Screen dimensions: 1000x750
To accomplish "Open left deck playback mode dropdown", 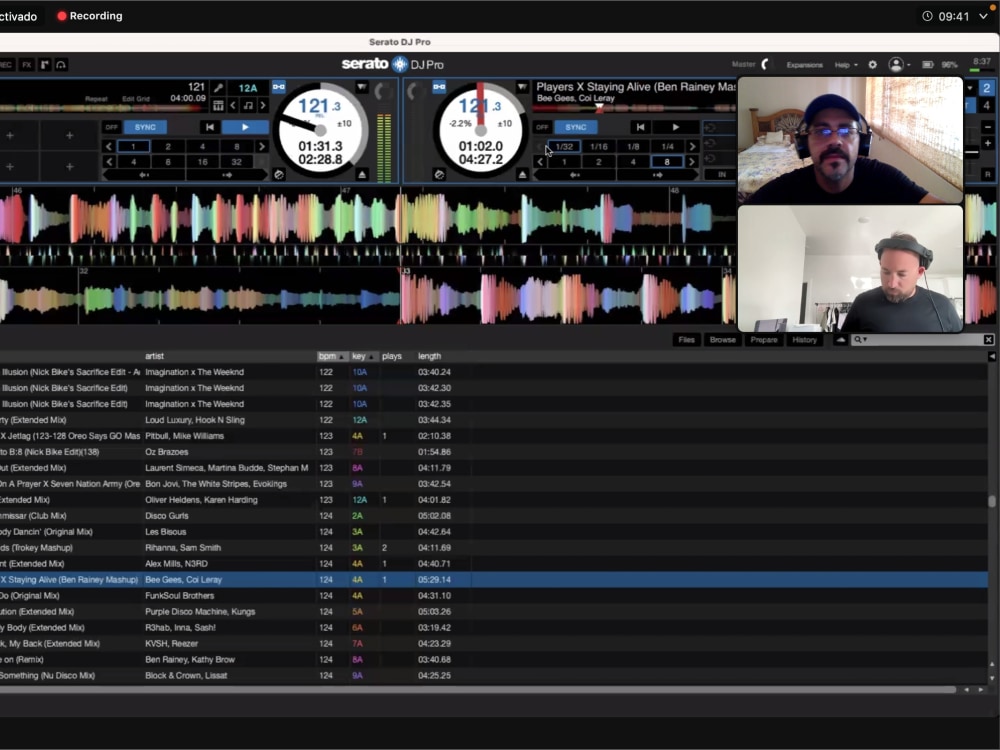I will click(x=362, y=87).
